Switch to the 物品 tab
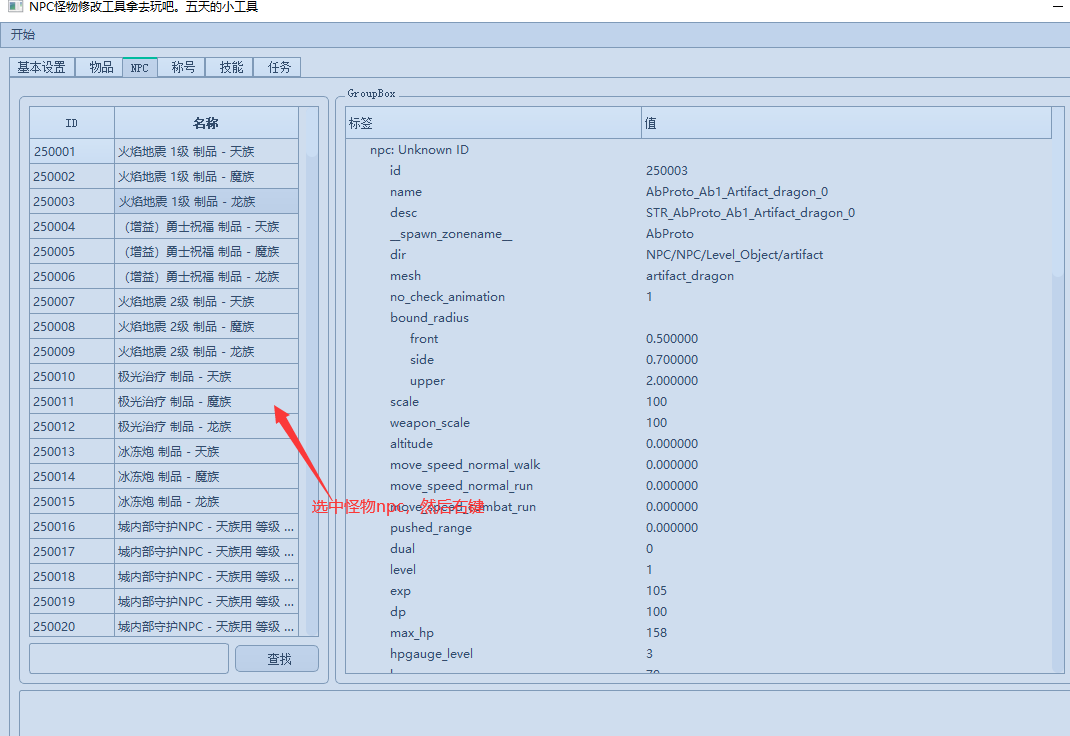 click(101, 68)
